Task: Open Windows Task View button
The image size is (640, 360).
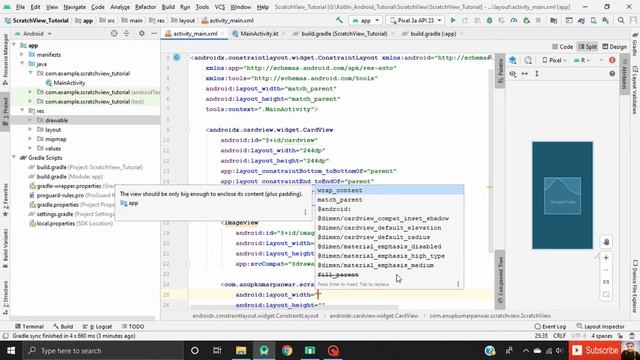Action: 217,350
